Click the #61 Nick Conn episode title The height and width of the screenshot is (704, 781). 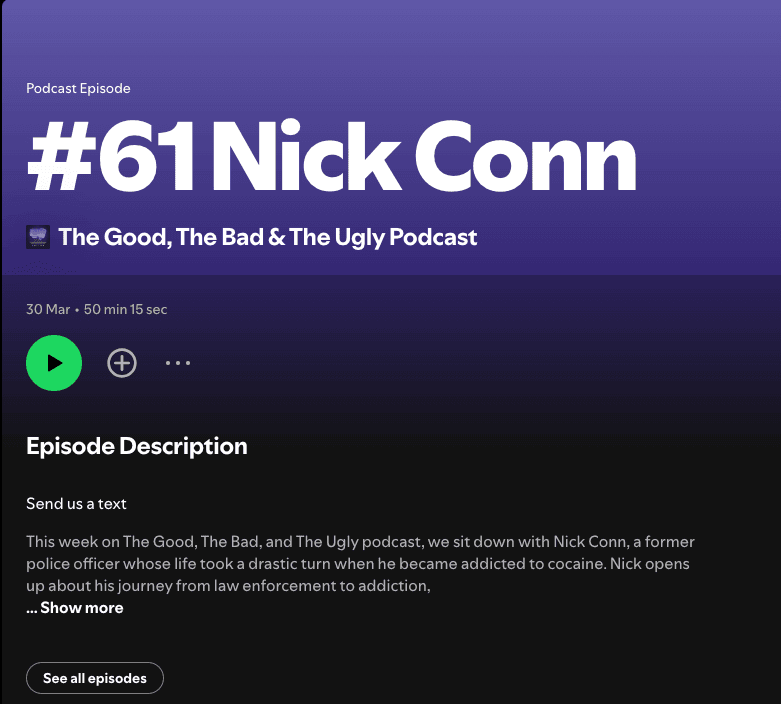point(331,156)
